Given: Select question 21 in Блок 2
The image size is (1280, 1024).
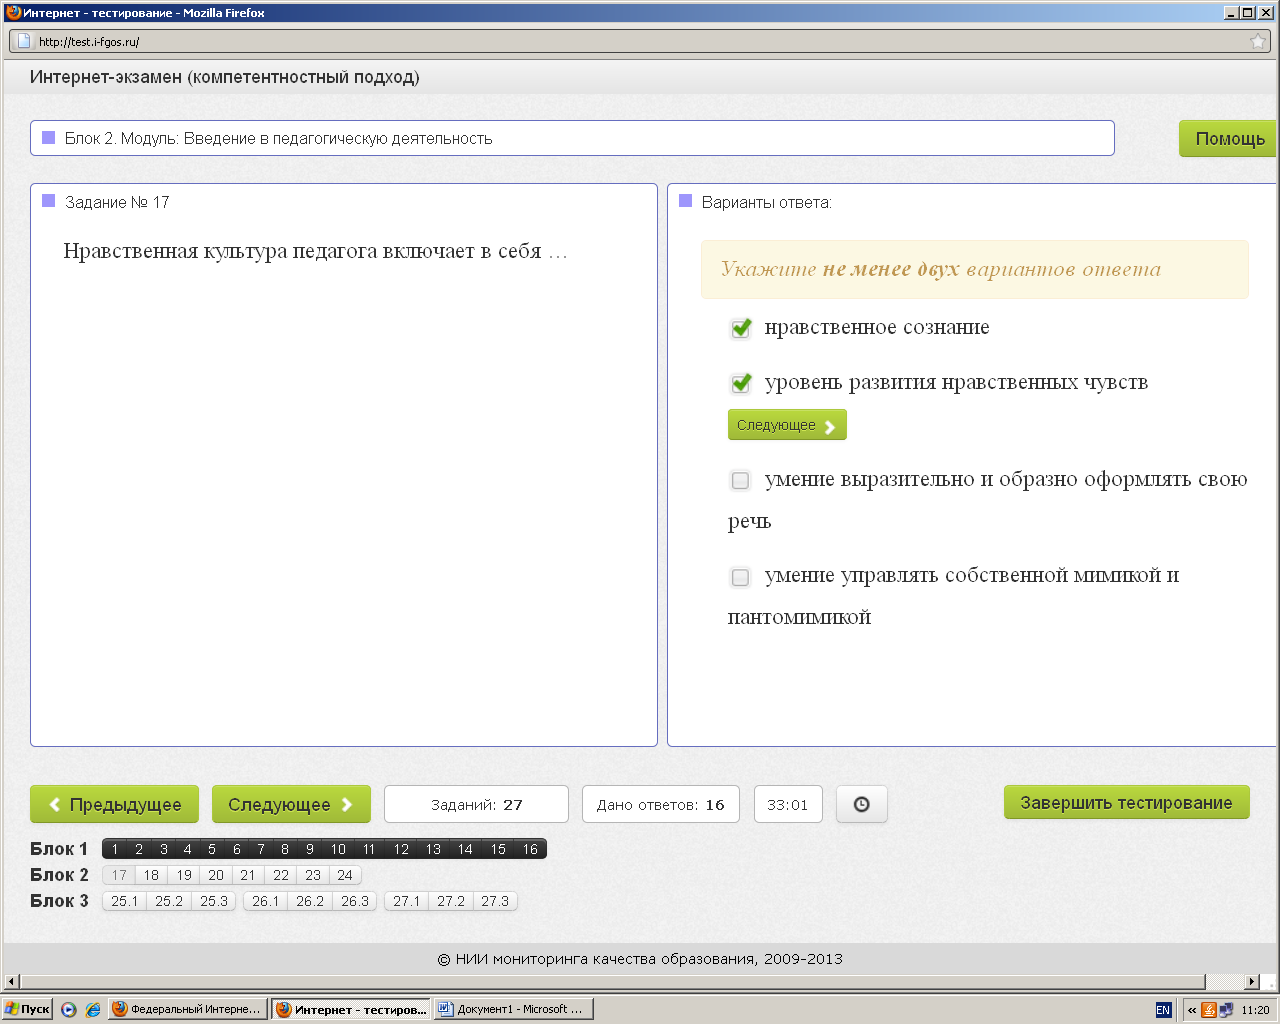Looking at the screenshot, I should [248, 875].
